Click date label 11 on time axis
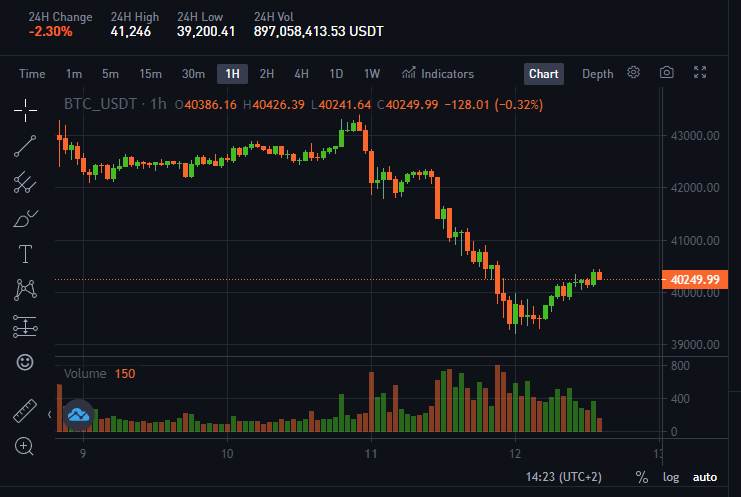 tap(371, 454)
